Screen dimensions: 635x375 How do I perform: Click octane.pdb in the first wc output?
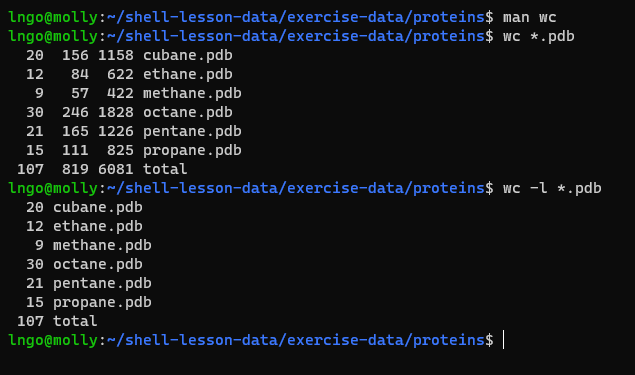click(188, 112)
